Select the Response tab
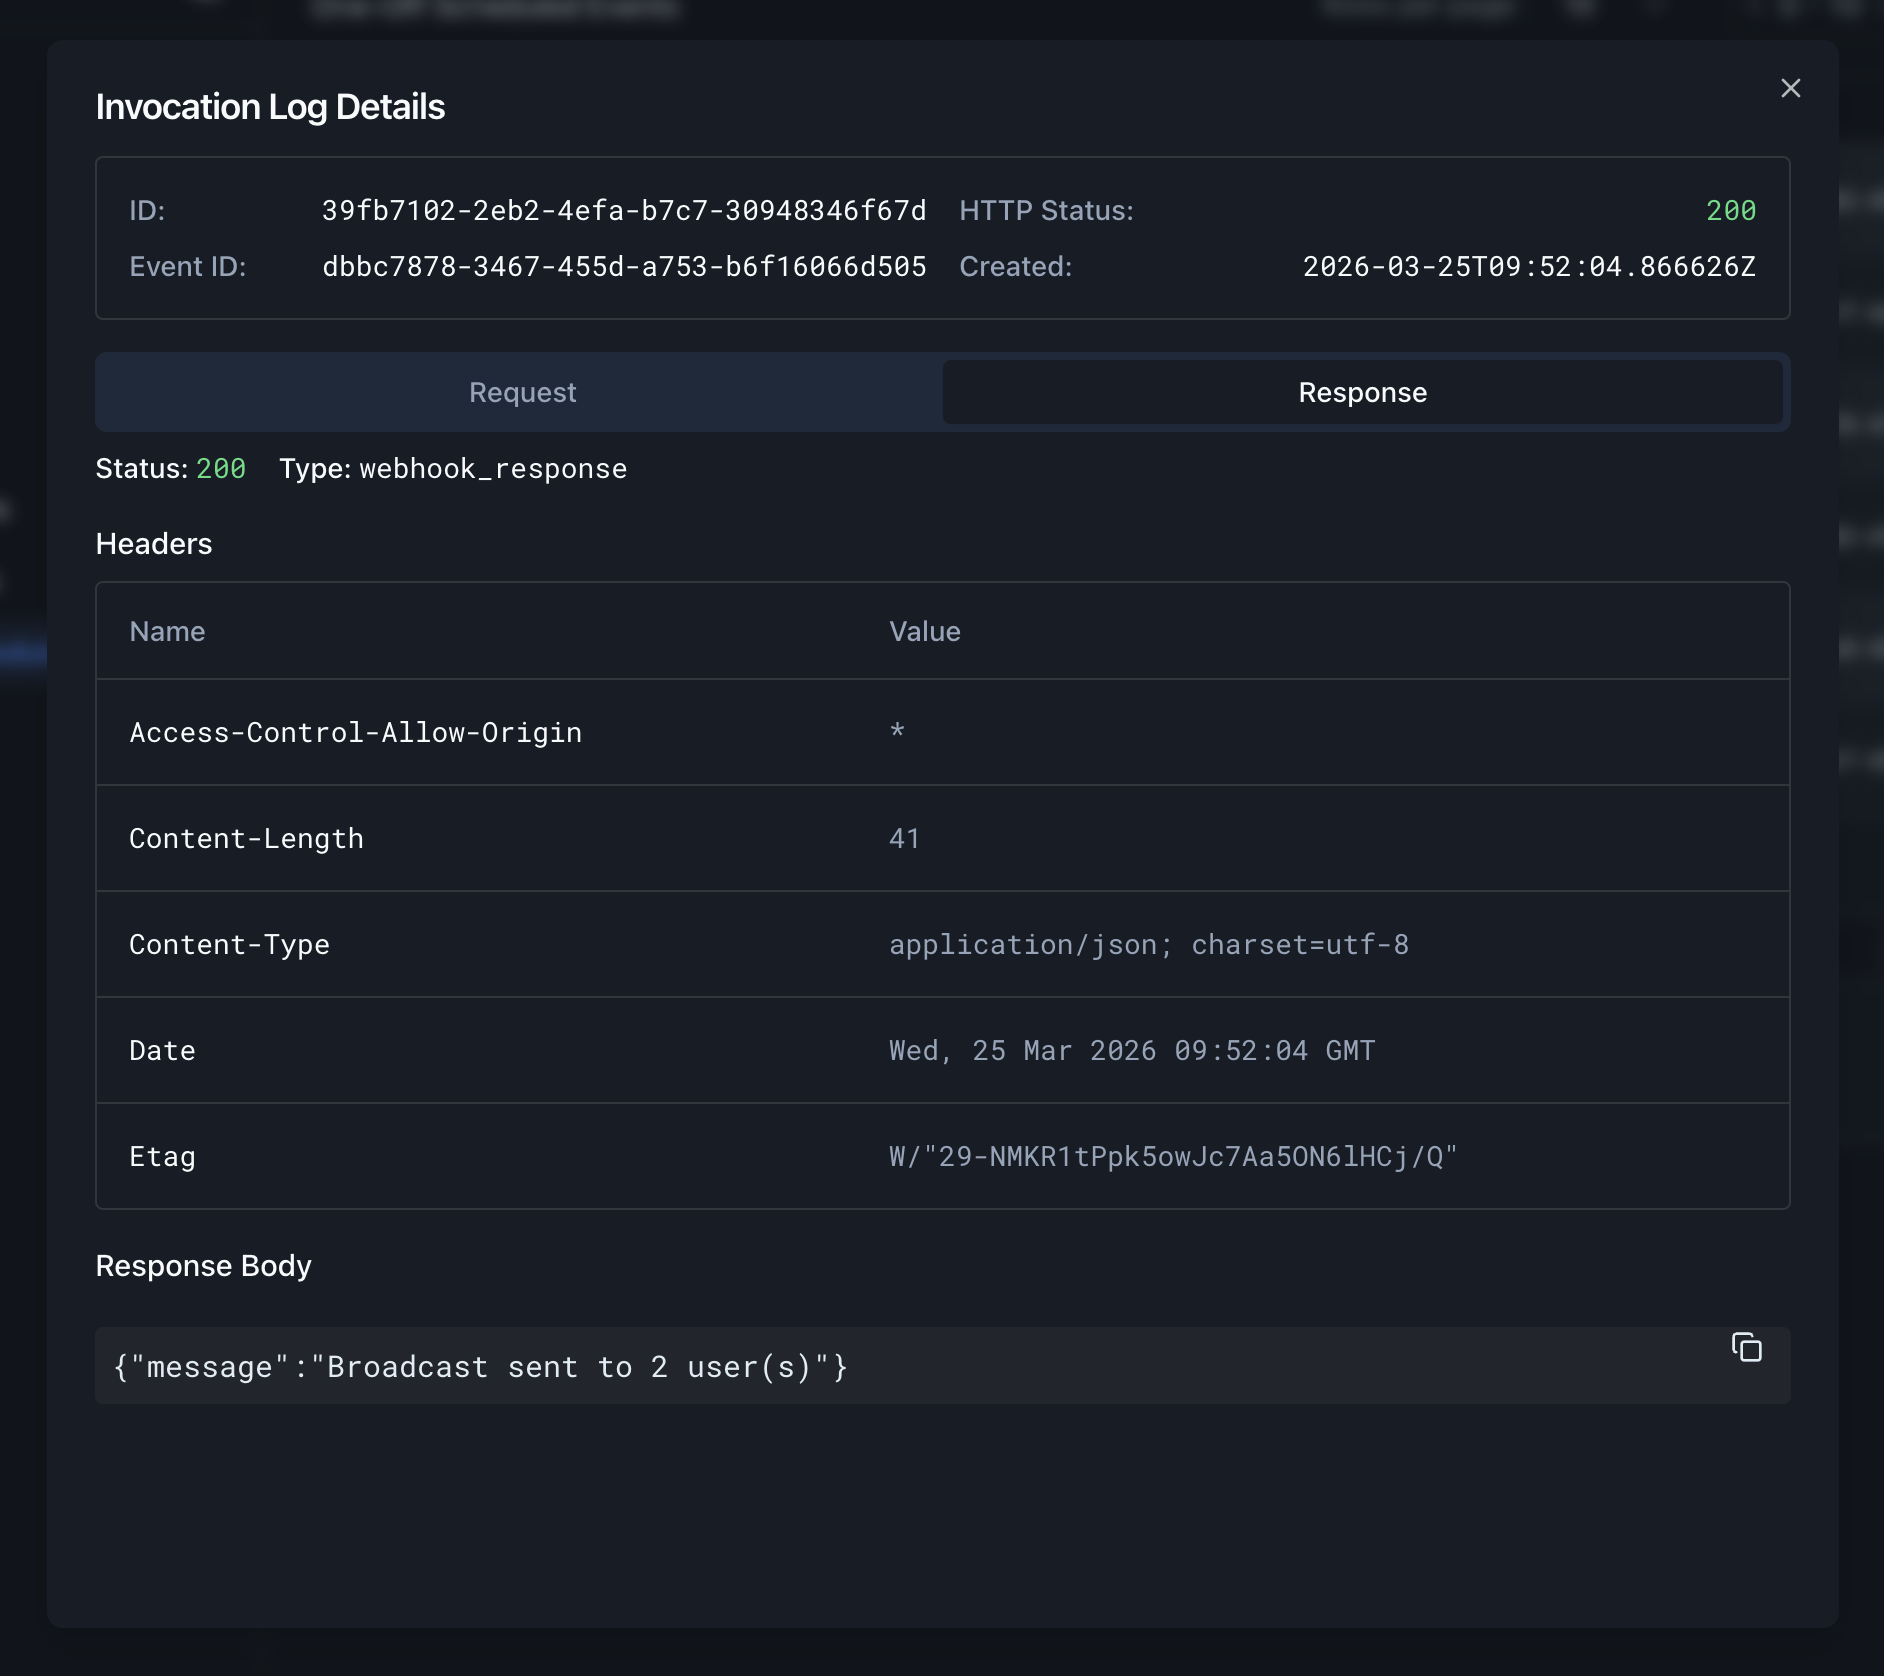 click(x=1361, y=392)
